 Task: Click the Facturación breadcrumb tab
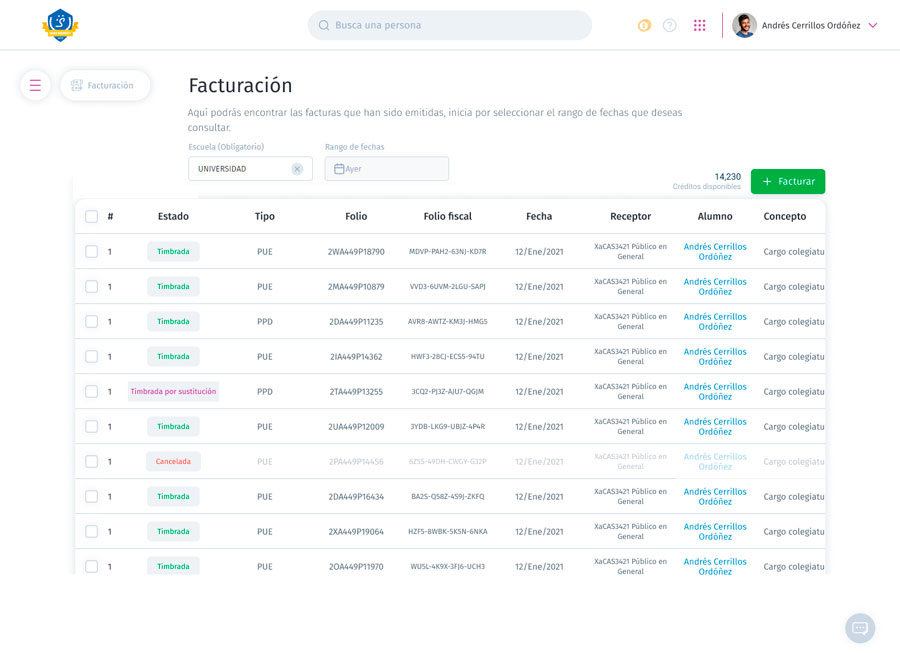[105, 85]
